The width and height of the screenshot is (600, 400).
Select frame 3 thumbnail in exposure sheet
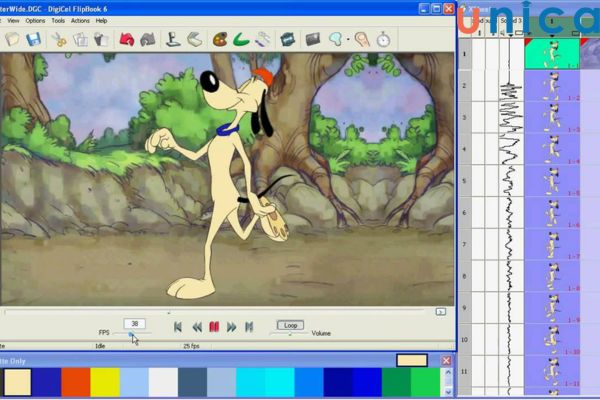pyautogui.click(x=551, y=117)
